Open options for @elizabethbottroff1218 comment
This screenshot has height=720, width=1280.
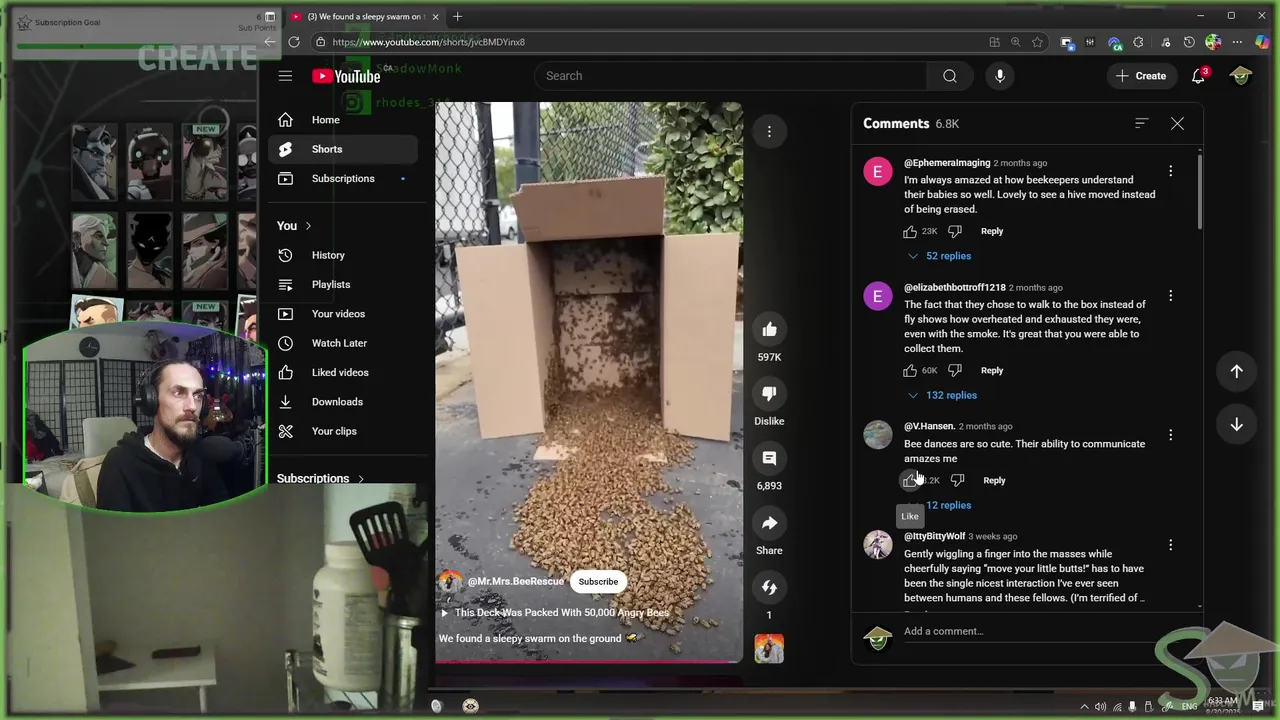pyautogui.click(x=1171, y=296)
